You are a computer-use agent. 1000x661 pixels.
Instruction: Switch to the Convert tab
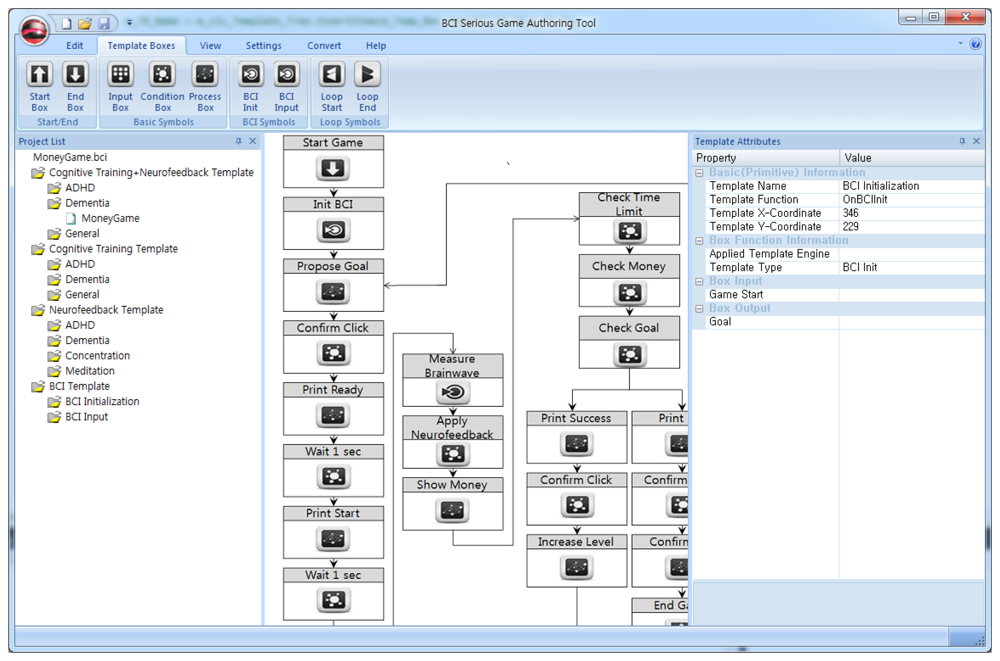pyautogui.click(x=324, y=46)
